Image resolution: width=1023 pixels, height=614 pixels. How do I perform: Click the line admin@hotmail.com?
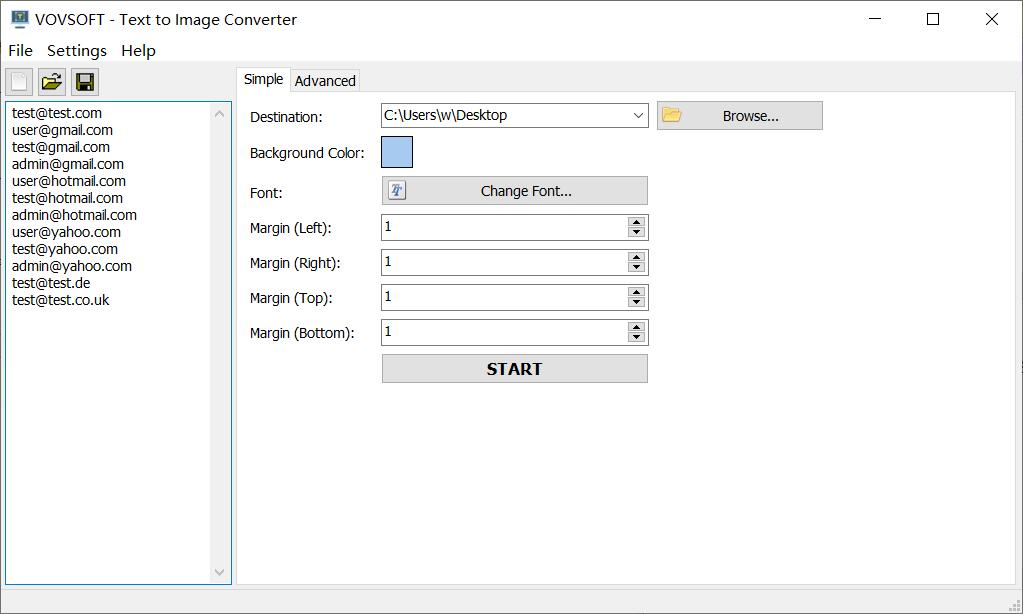(x=74, y=215)
